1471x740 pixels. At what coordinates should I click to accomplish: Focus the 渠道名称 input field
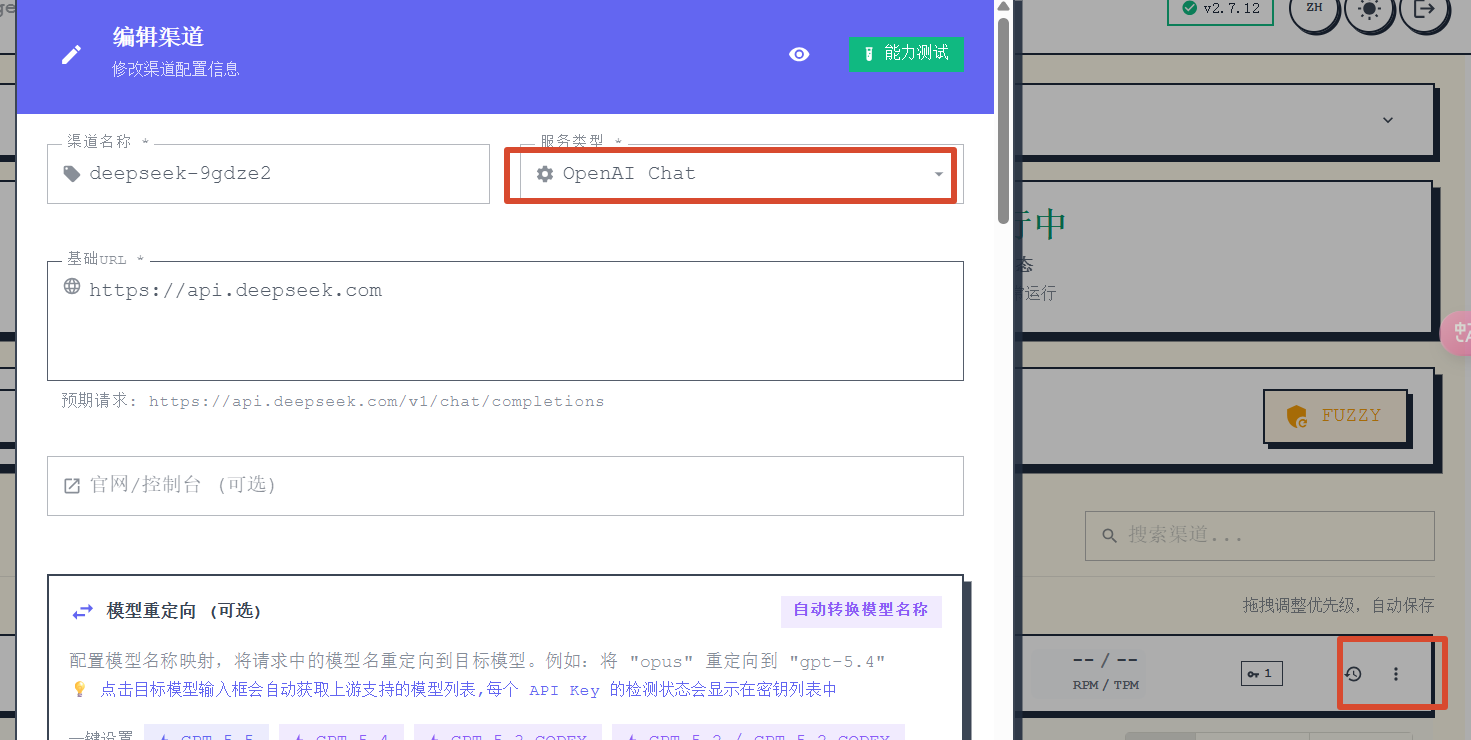click(268, 174)
